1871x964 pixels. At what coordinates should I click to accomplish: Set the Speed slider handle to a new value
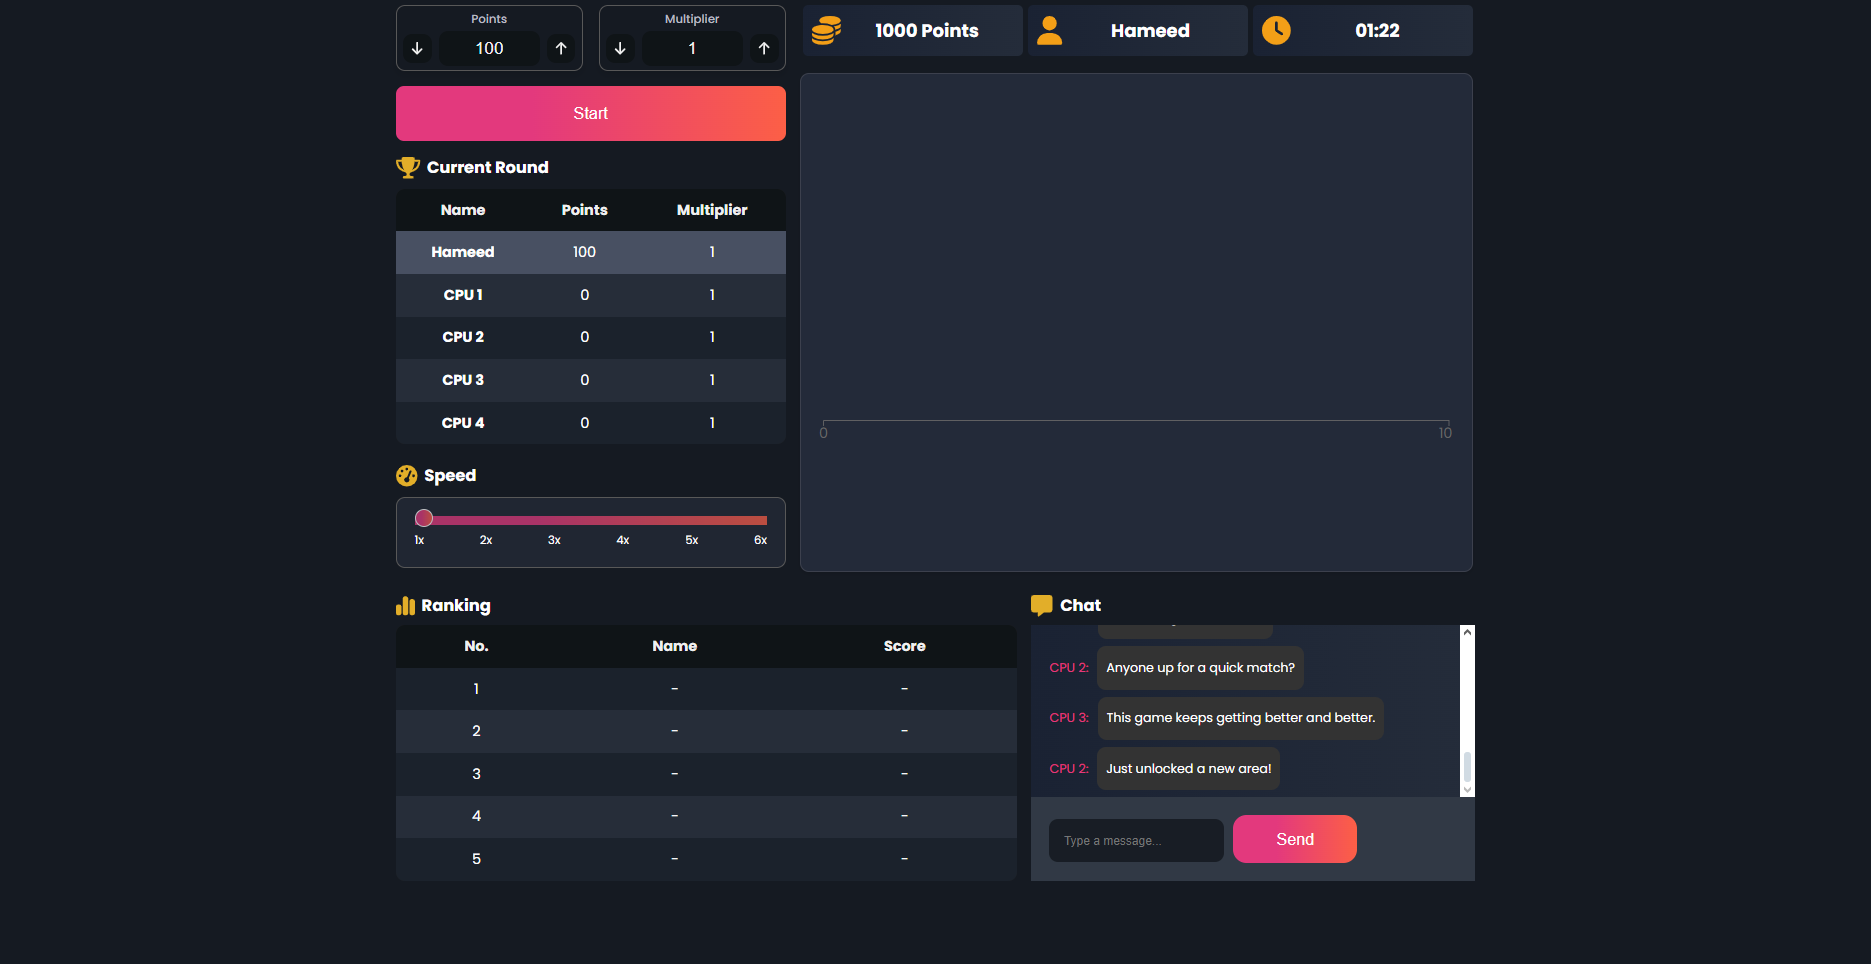click(x=424, y=517)
